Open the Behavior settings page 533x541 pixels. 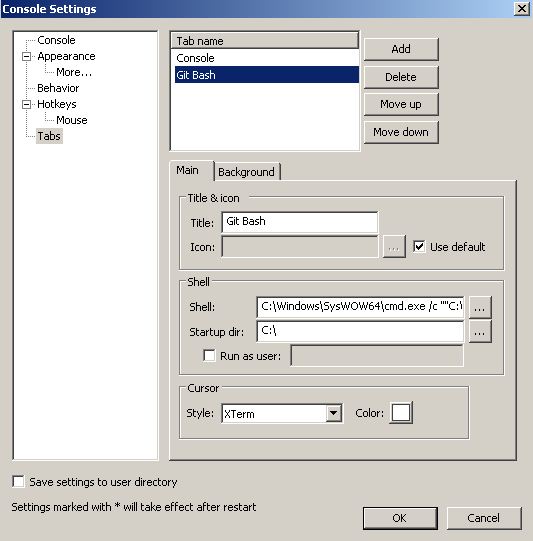tap(58, 88)
